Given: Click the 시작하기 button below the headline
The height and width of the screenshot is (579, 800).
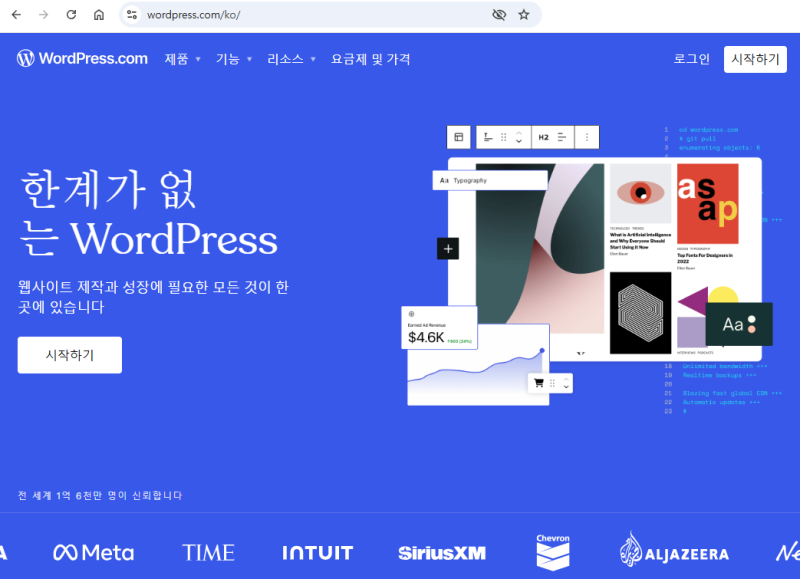Looking at the screenshot, I should 70,355.
